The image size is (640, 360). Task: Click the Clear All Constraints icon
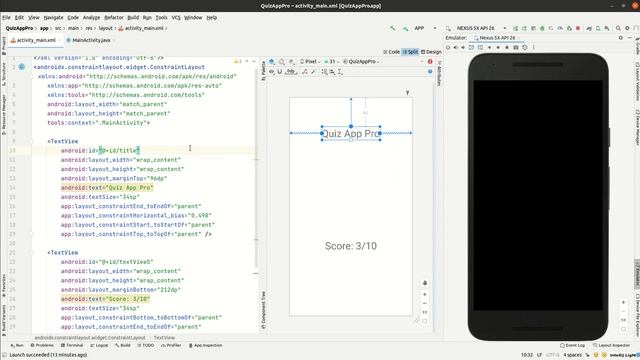tap(305, 72)
